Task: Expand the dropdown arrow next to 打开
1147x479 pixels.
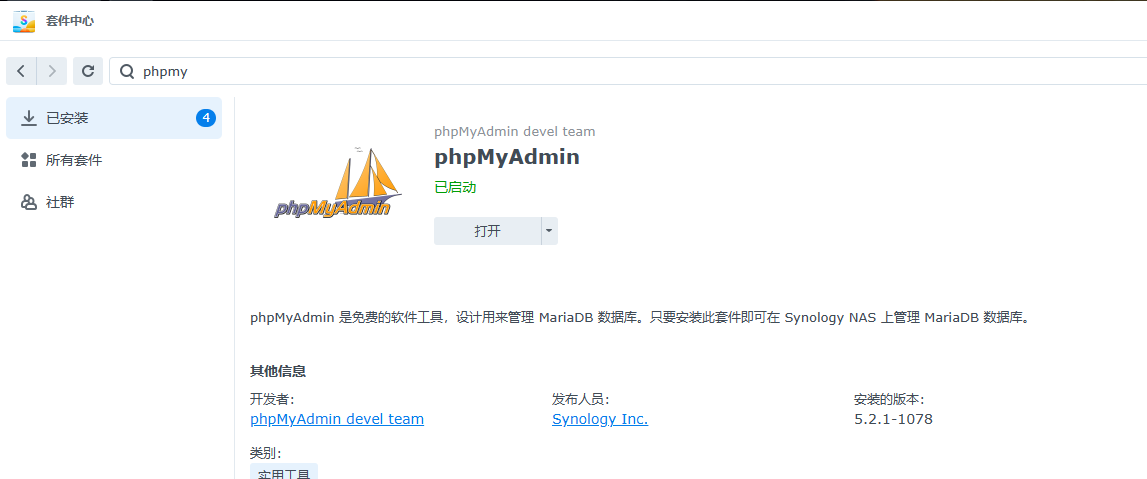Action: tap(549, 231)
